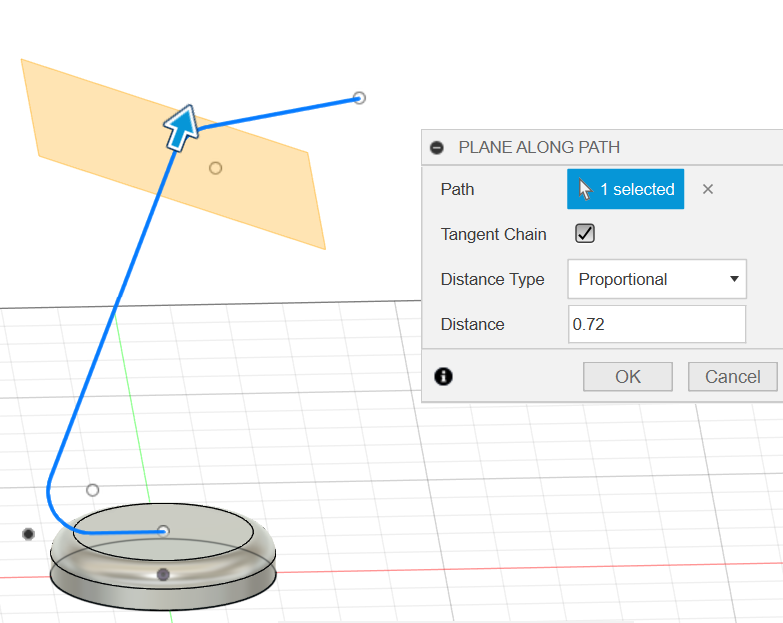This screenshot has width=783, height=623.
Task: Click hollow sketch point beside the curve bend
Action: pos(93,490)
